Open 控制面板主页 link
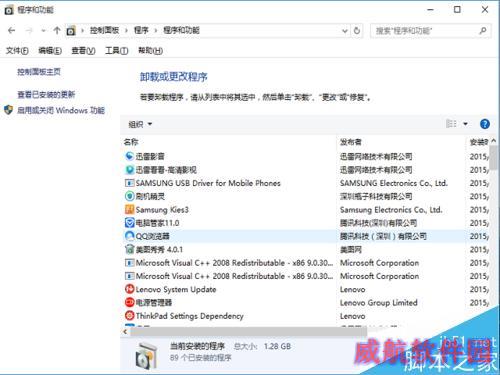Screen dimensions: 500x375 tap(39, 72)
